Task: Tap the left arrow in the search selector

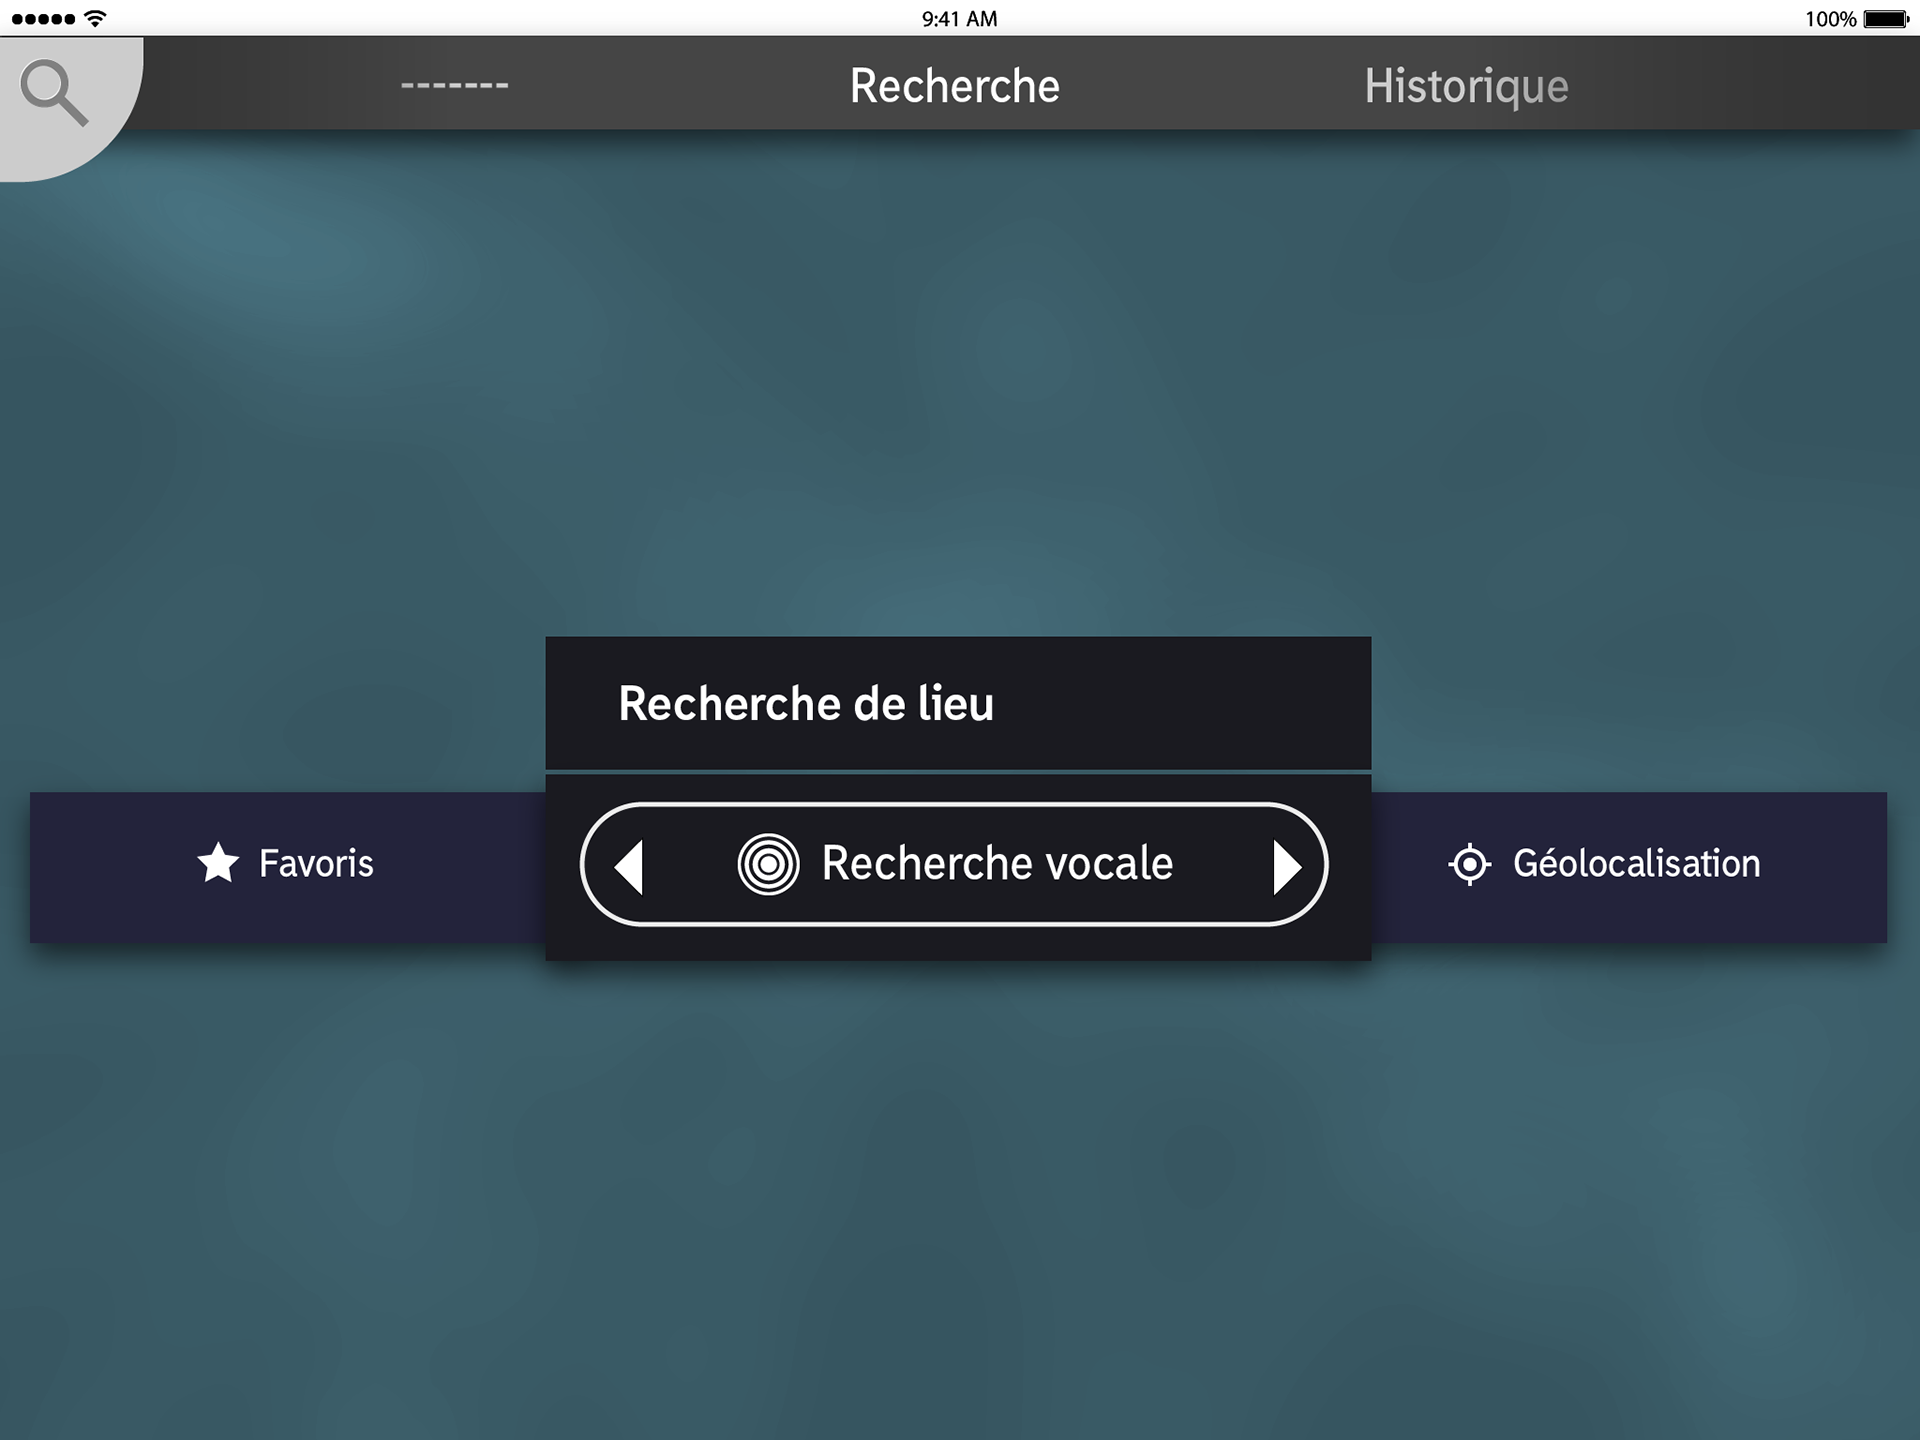Action: click(x=629, y=866)
